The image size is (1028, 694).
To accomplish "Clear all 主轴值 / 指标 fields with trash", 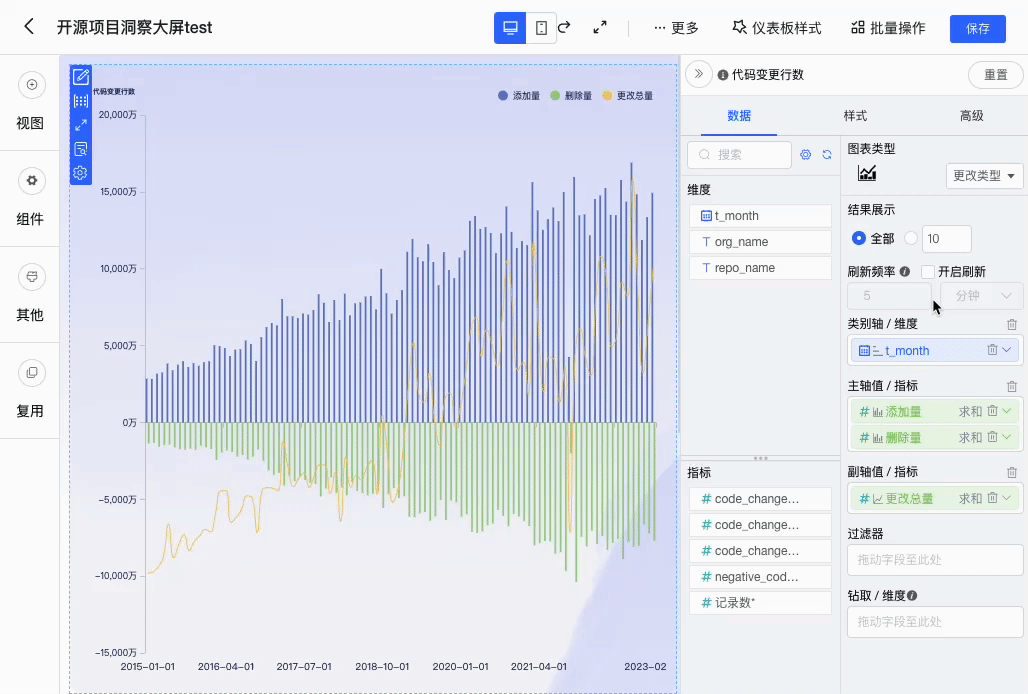I will pyautogui.click(x=1012, y=386).
